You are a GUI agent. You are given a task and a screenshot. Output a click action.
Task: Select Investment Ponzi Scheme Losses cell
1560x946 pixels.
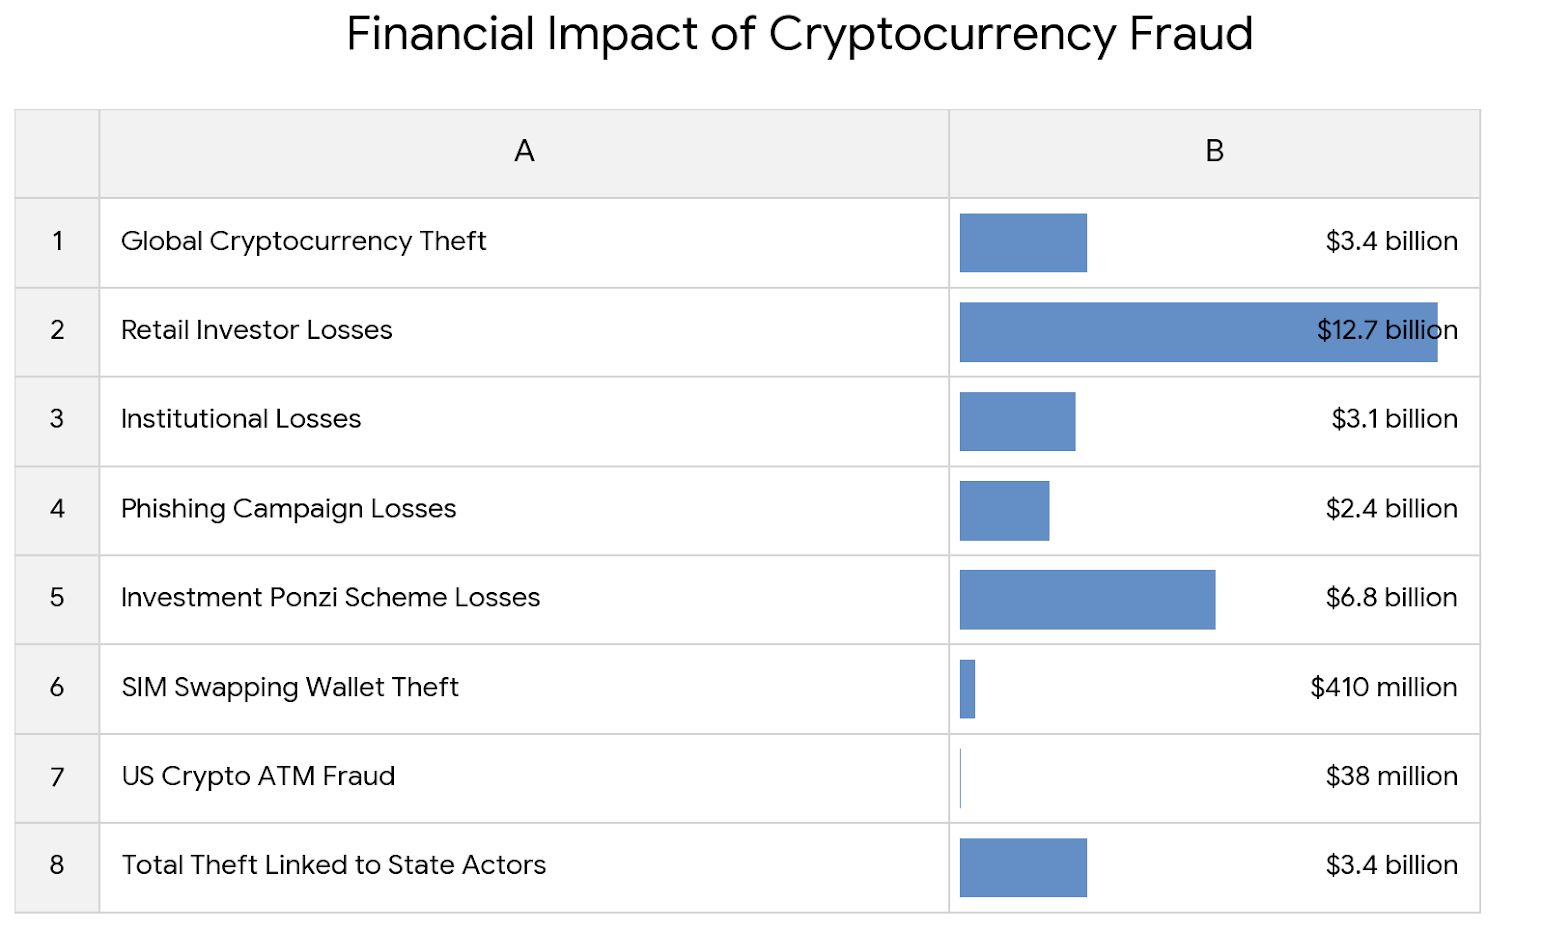pyautogui.click(x=330, y=598)
